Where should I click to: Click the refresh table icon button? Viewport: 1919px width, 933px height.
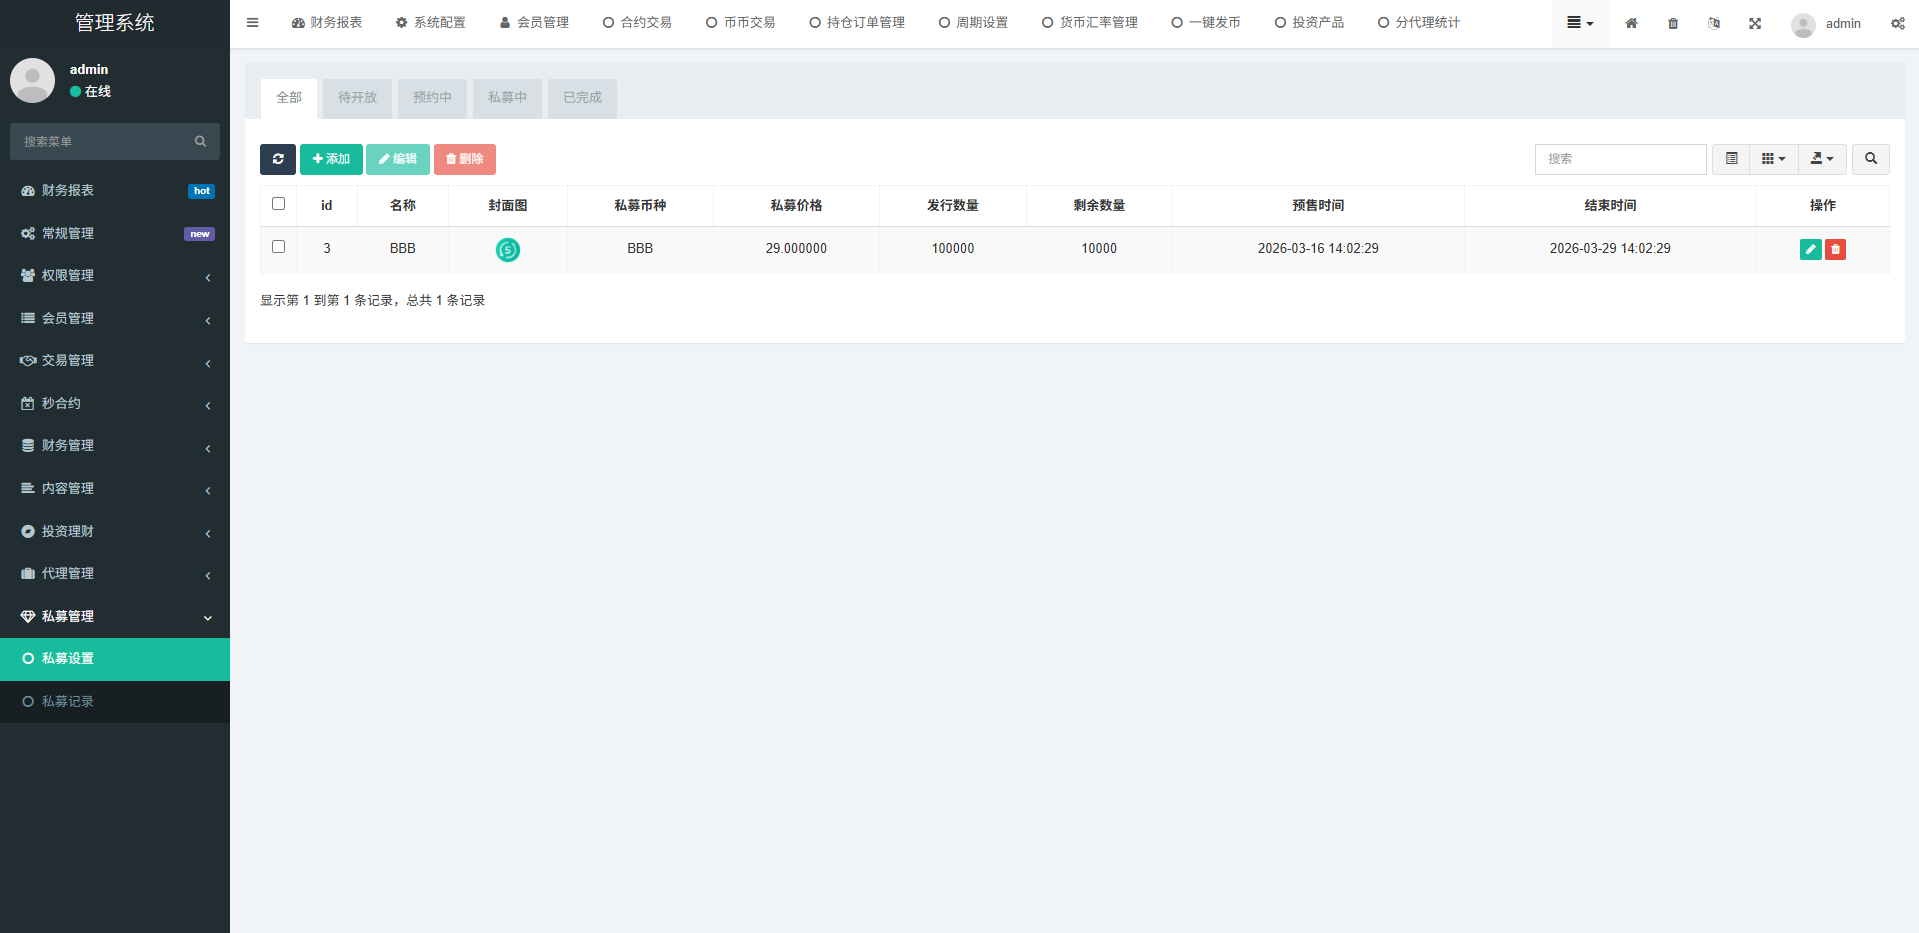[x=277, y=159]
